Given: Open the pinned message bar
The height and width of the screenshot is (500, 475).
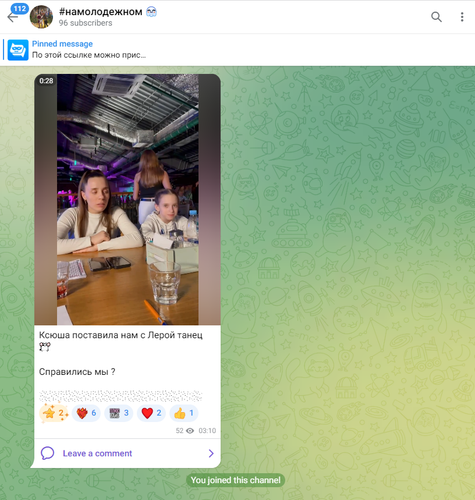Looking at the screenshot, I should (x=237, y=50).
